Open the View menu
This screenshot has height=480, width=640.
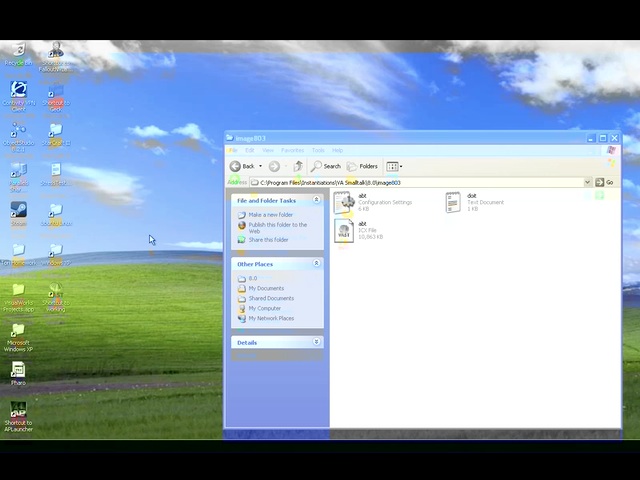(268, 150)
